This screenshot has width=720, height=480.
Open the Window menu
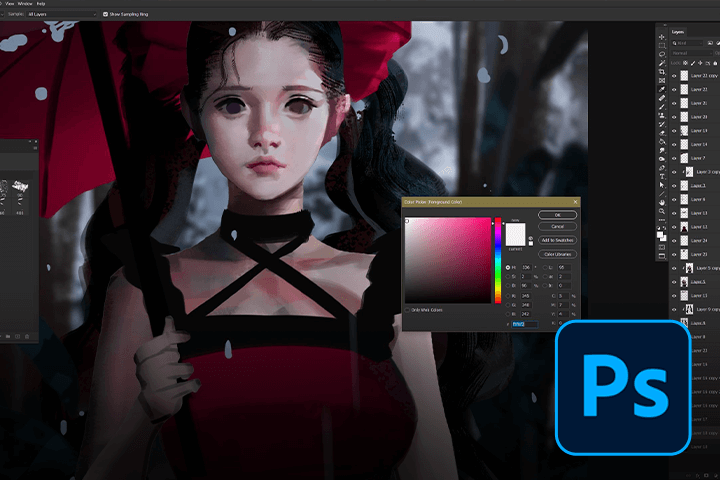click(x=25, y=4)
